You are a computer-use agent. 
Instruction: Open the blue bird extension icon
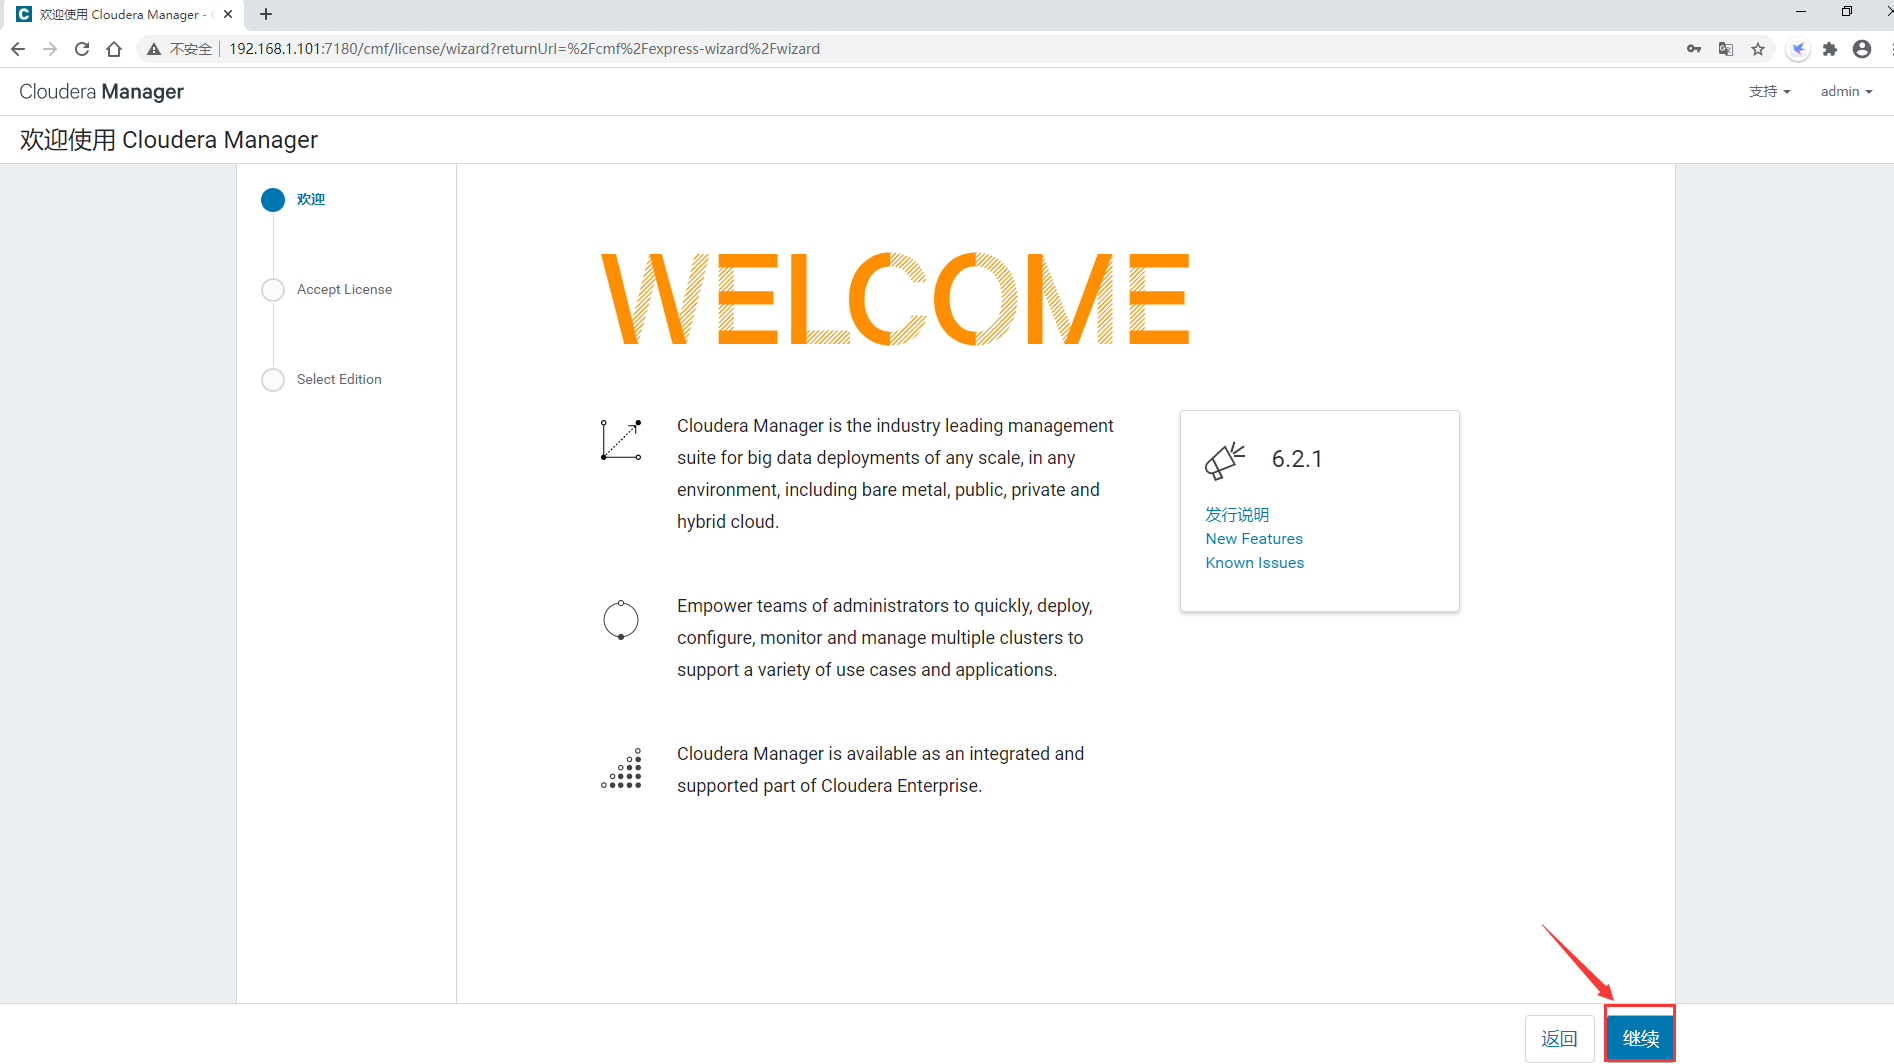pos(1798,49)
